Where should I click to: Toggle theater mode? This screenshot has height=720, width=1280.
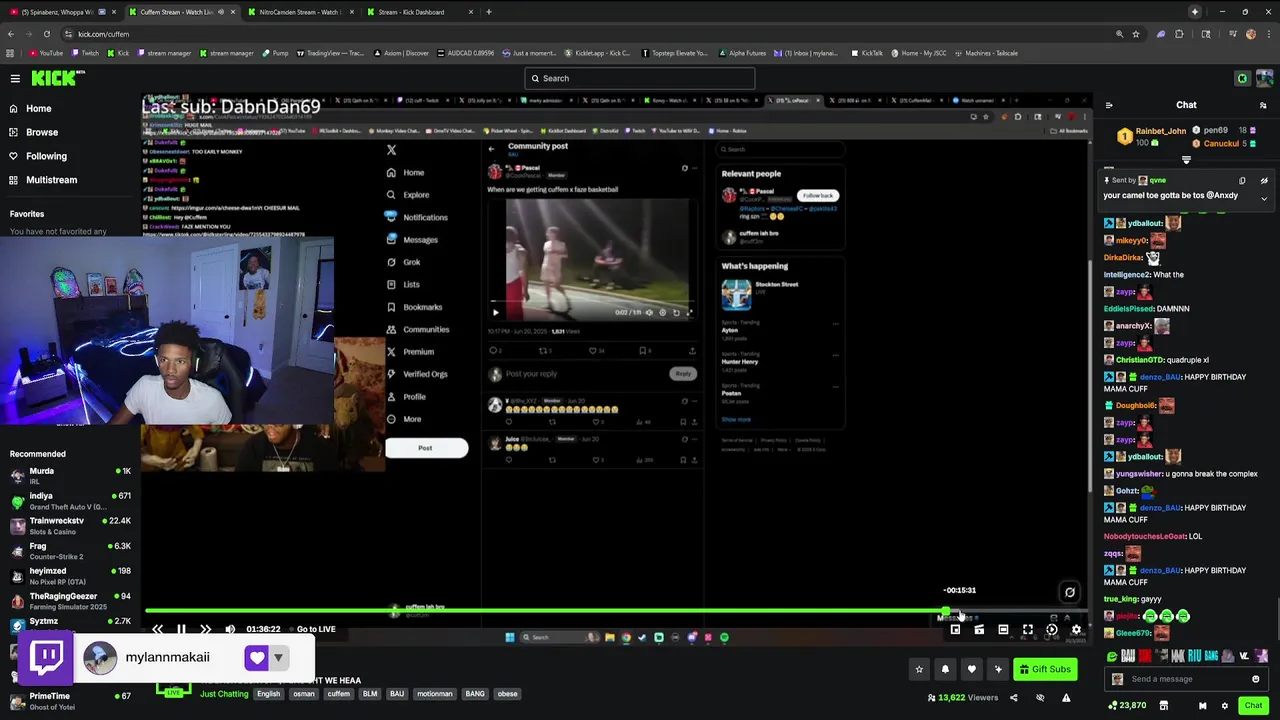tap(1003, 630)
